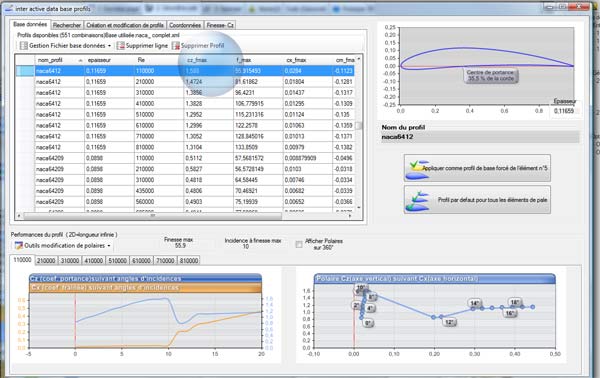This screenshot has width=600, height=378.
Task: Expand Outils modification de polaires dropdown arrow
Action: 109,246
